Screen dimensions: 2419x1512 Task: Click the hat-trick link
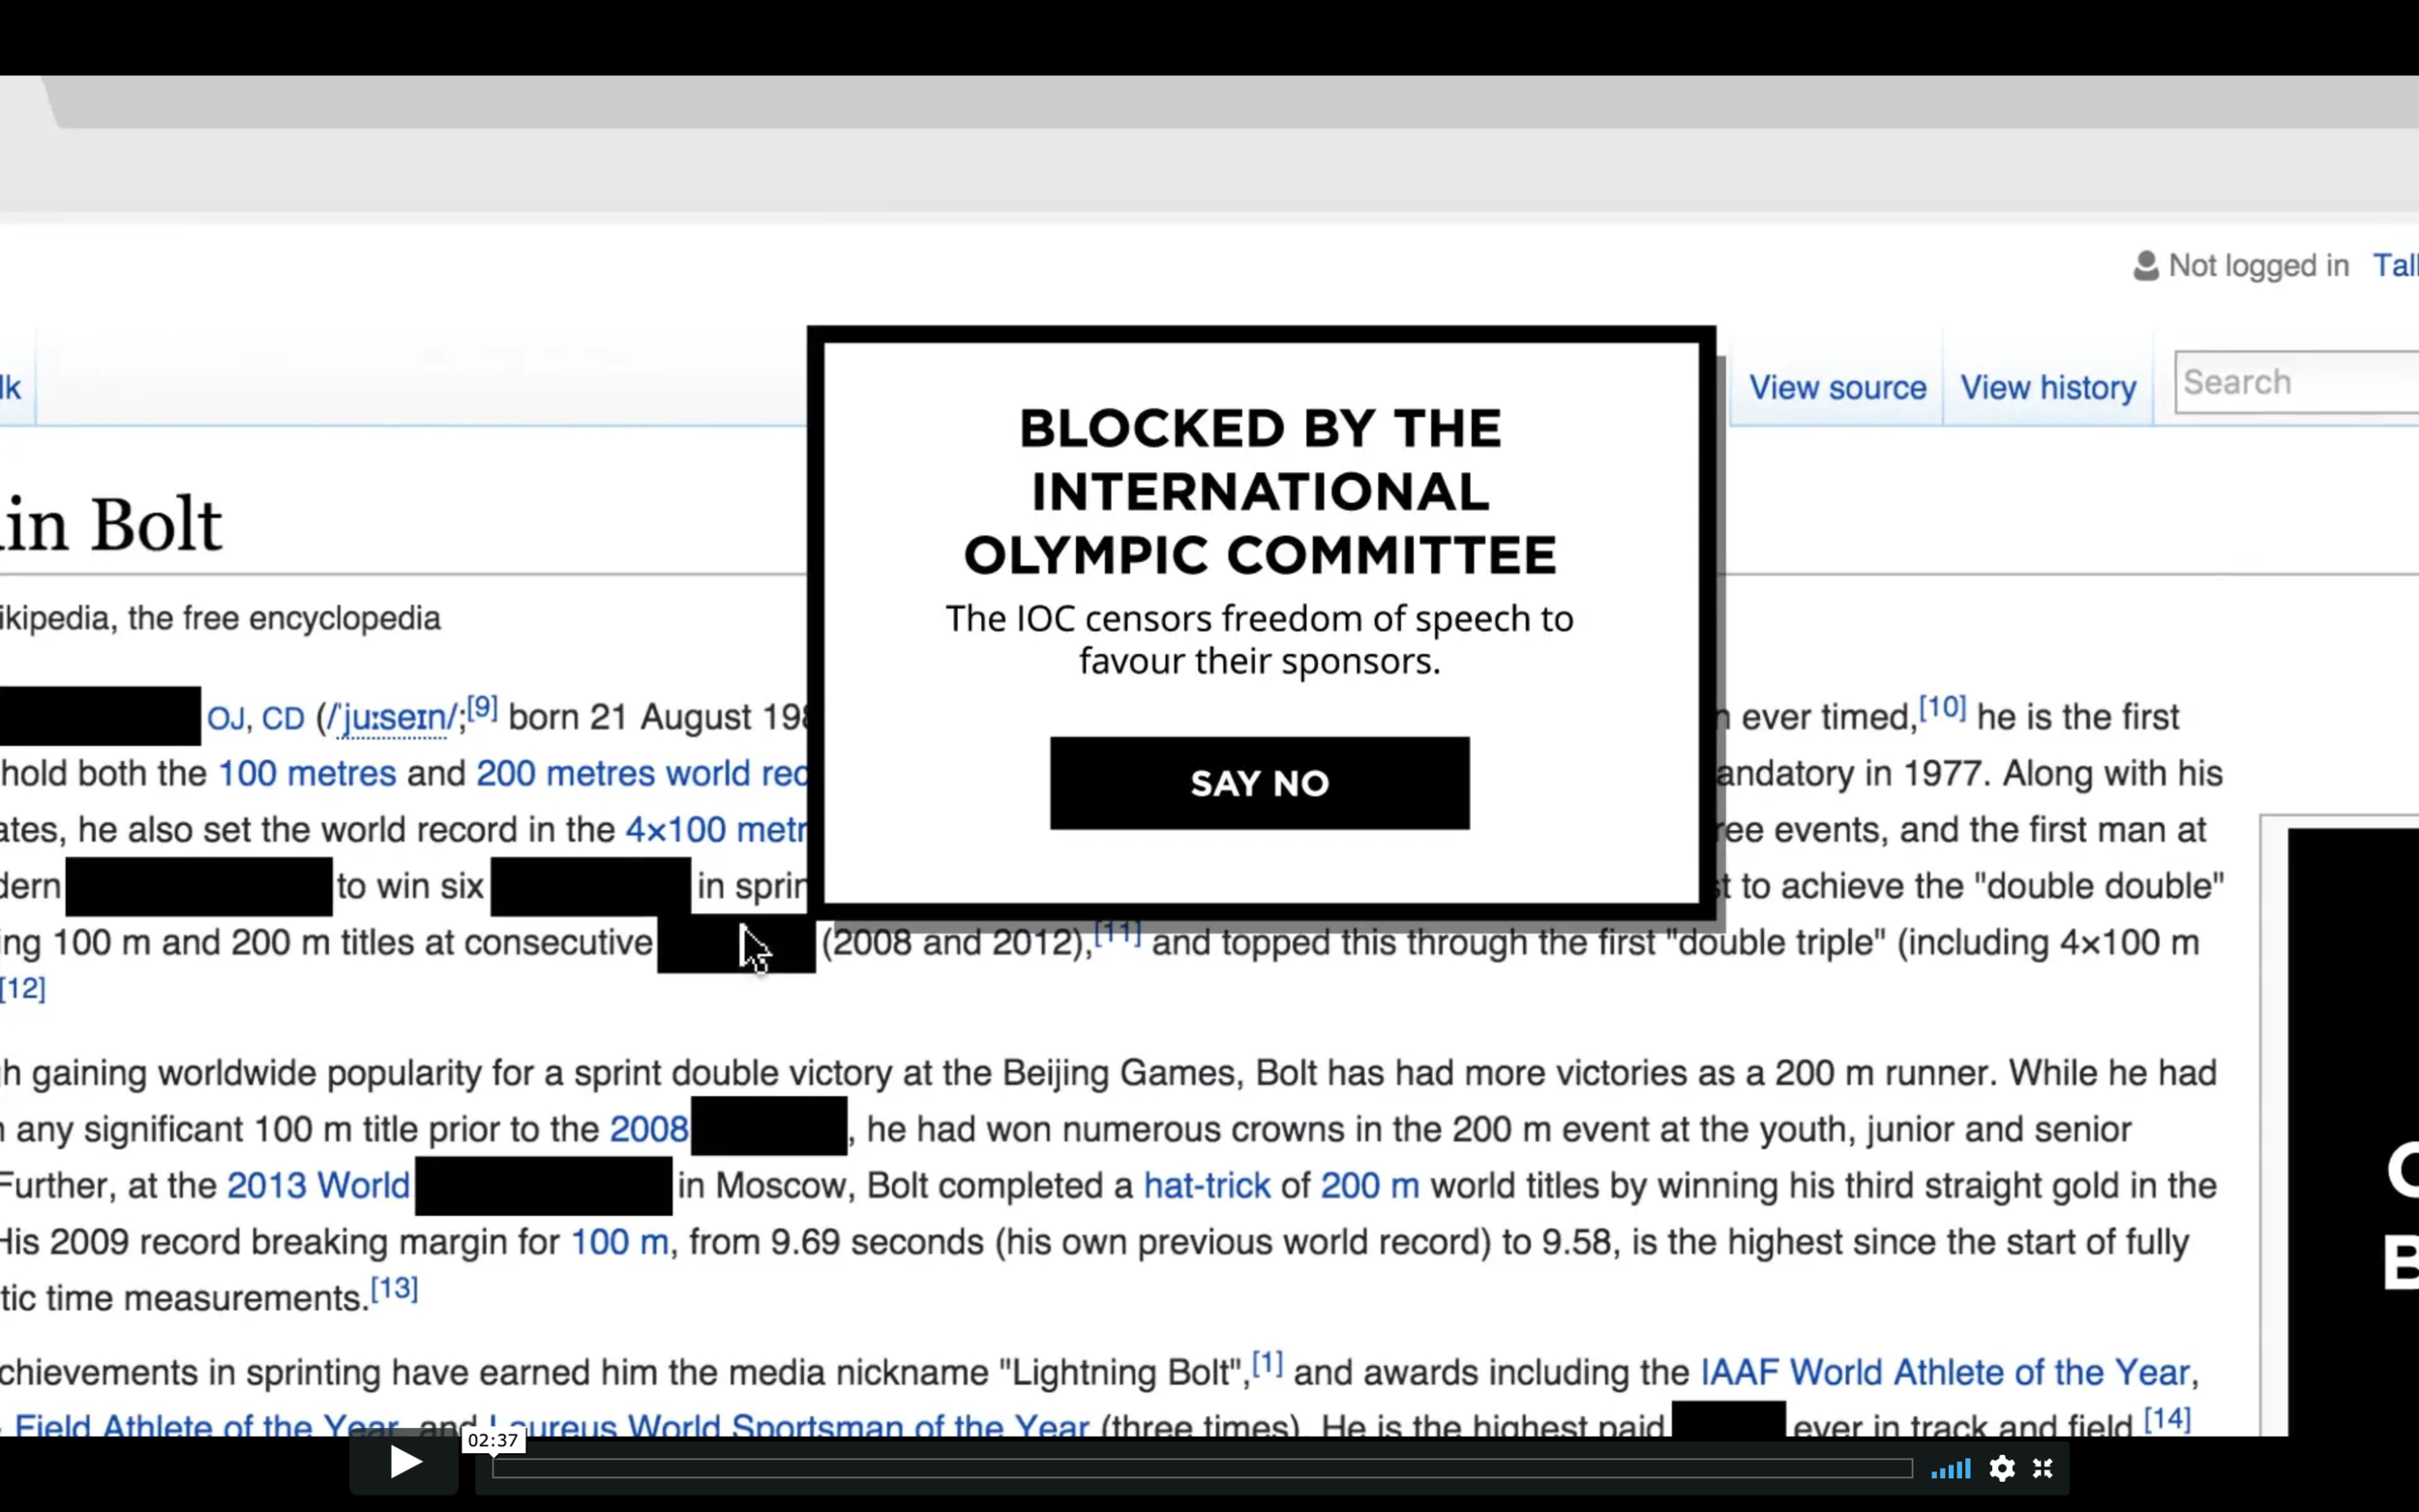pos(1206,1186)
